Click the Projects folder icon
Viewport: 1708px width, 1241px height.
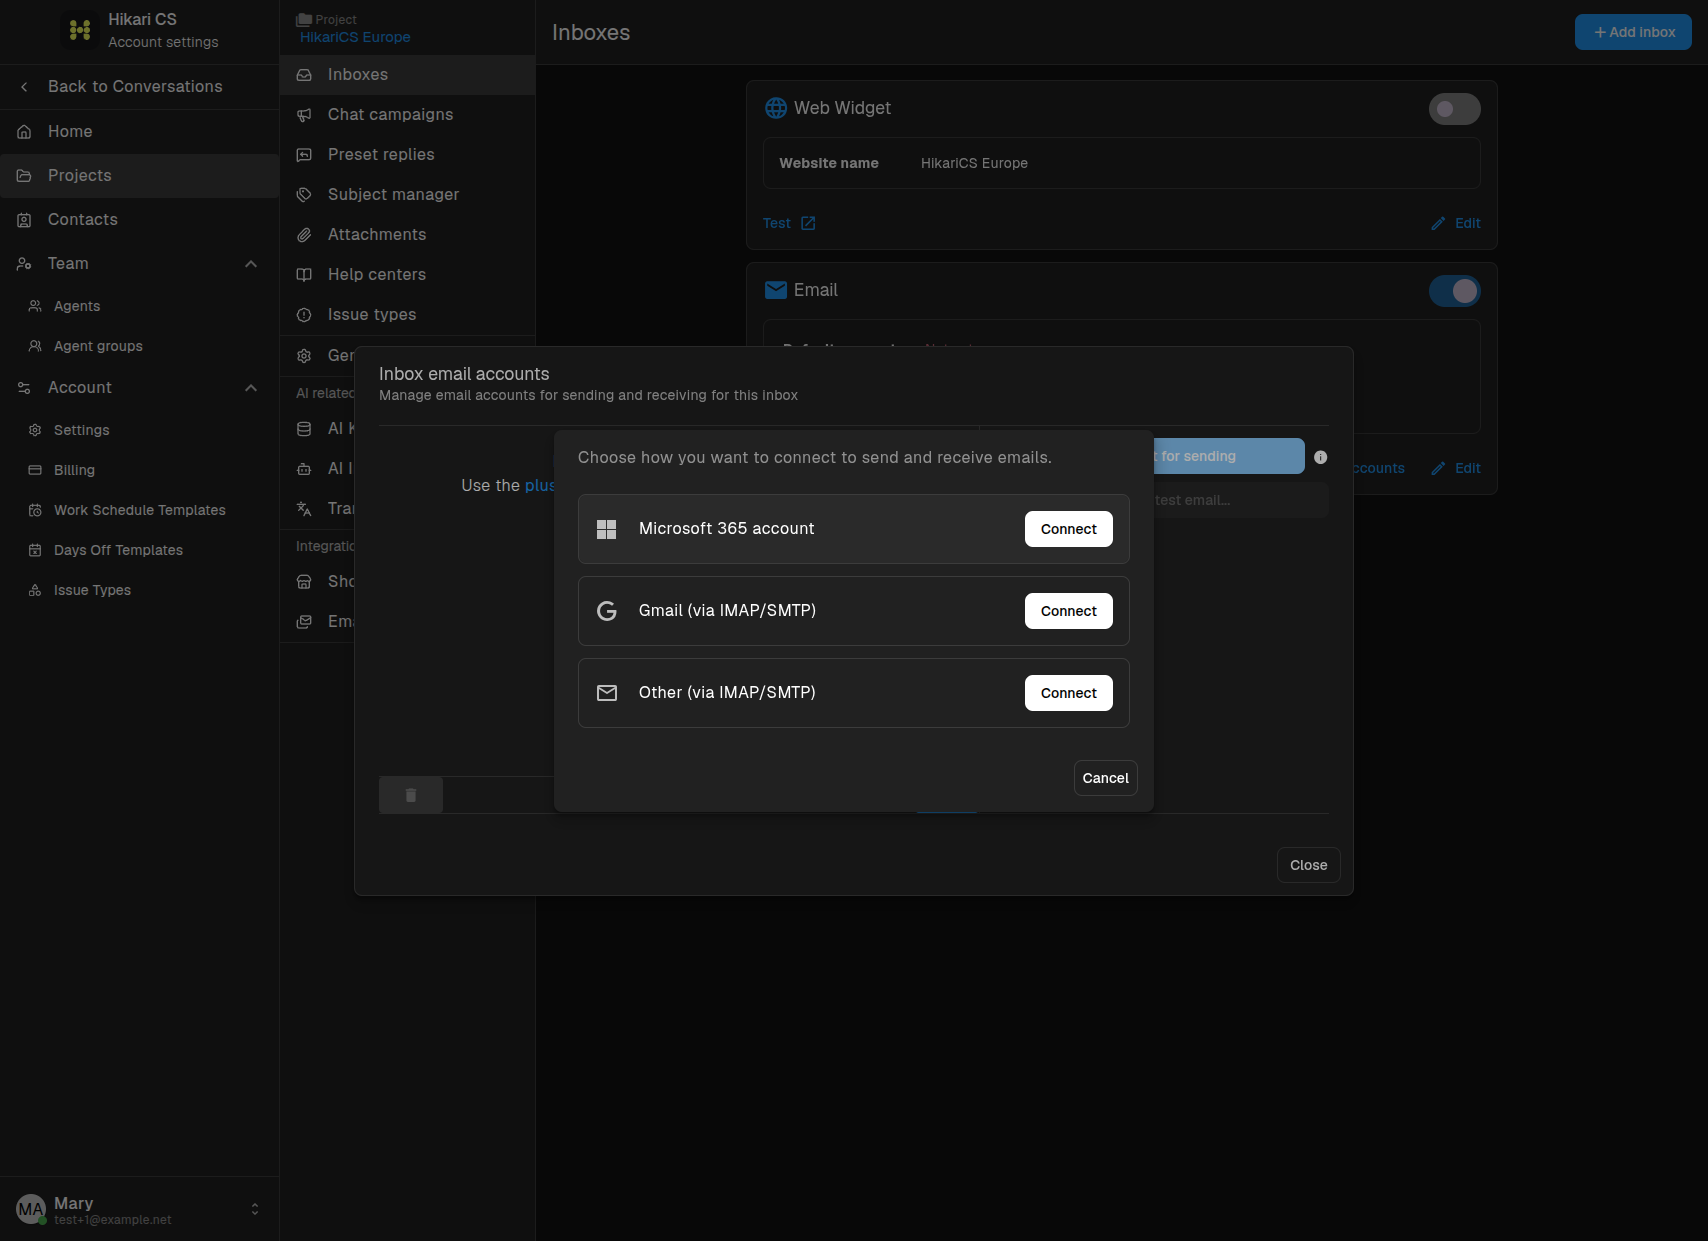[24, 176]
